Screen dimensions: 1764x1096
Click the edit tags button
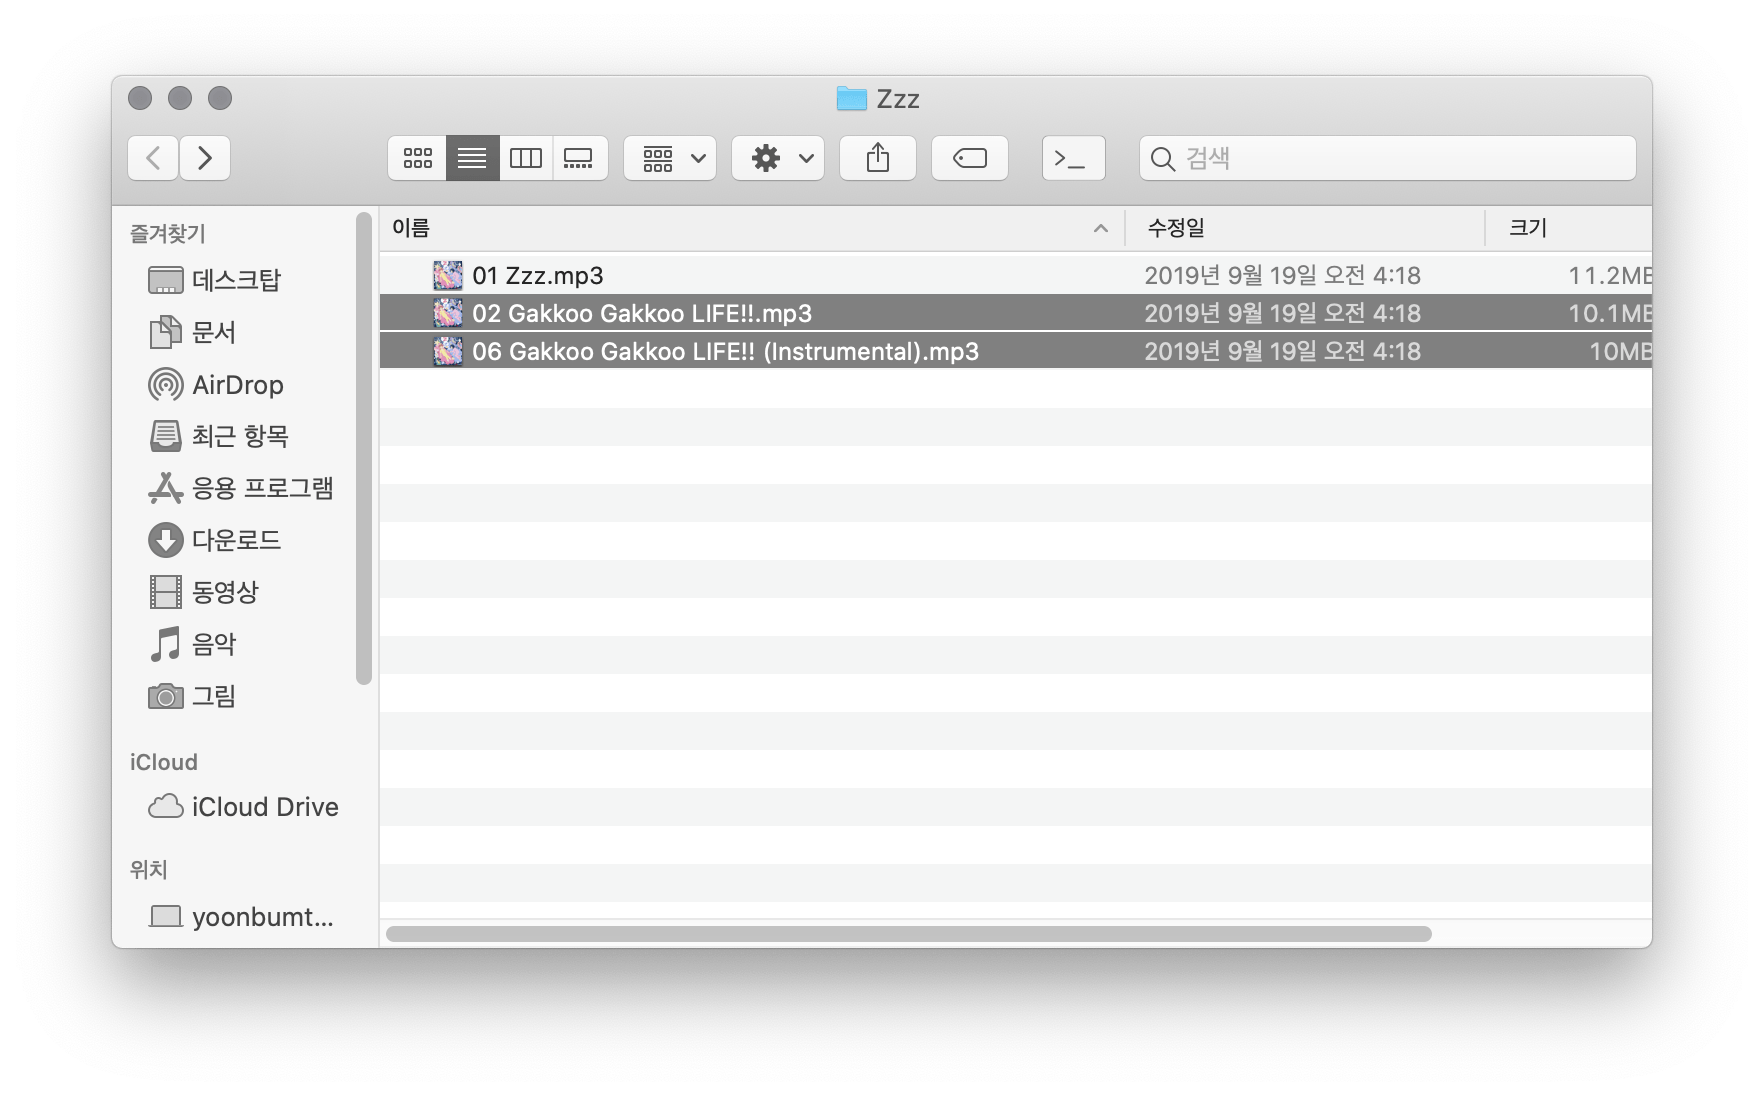tap(969, 158)
